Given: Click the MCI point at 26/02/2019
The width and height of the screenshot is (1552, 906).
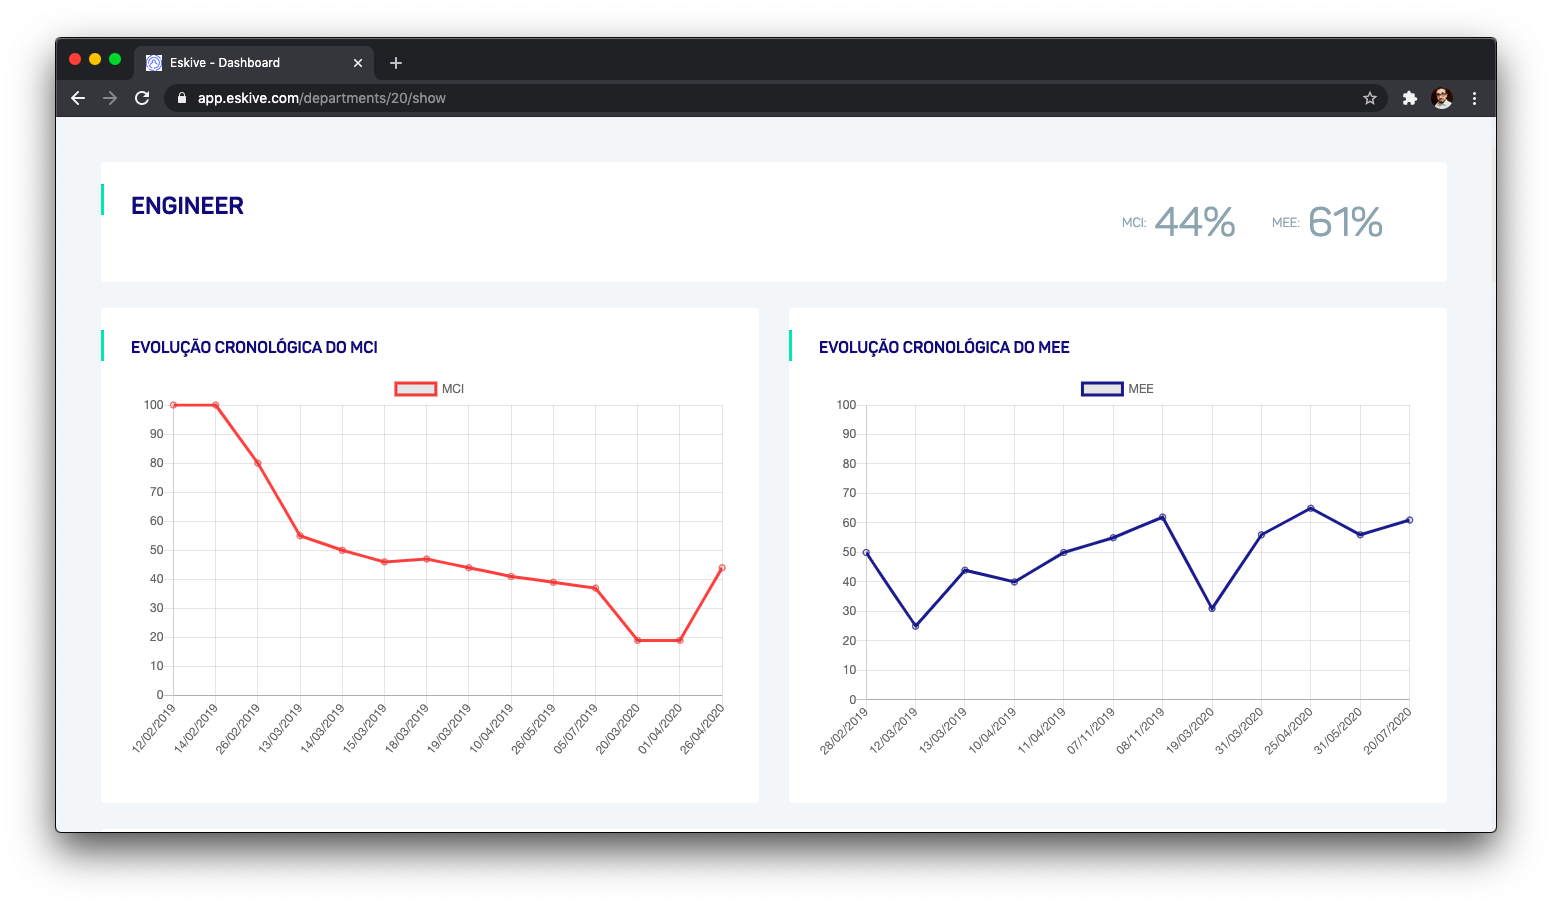Looking at the screenshot, I should click(x=258, y=463).
